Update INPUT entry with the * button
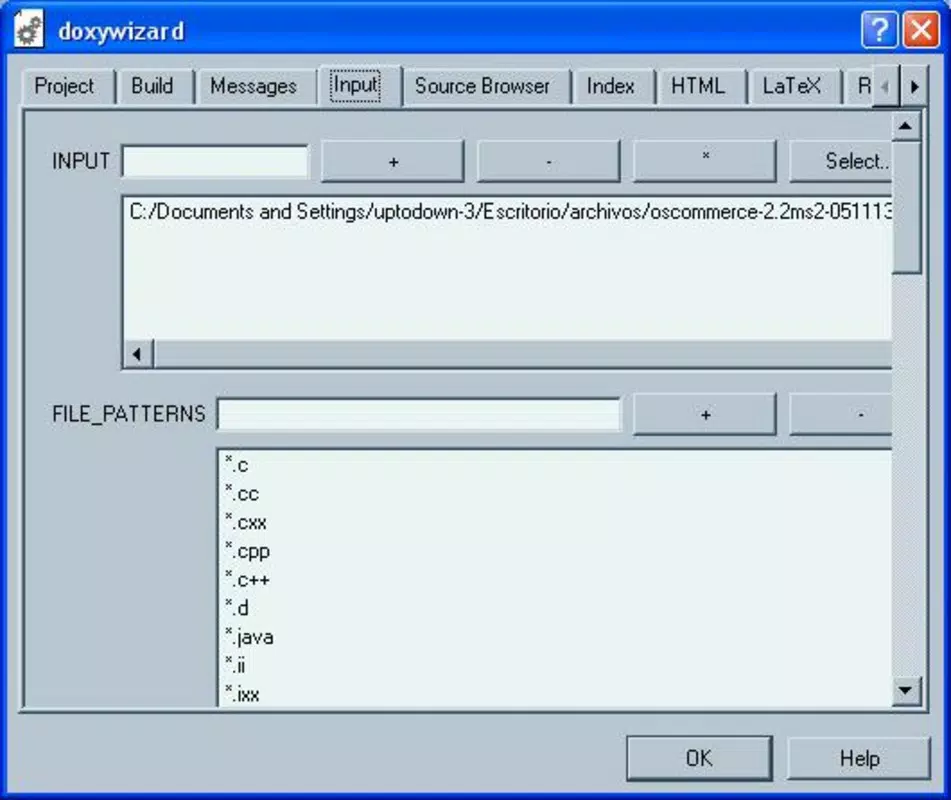951x800 pixels. (705, 161)
